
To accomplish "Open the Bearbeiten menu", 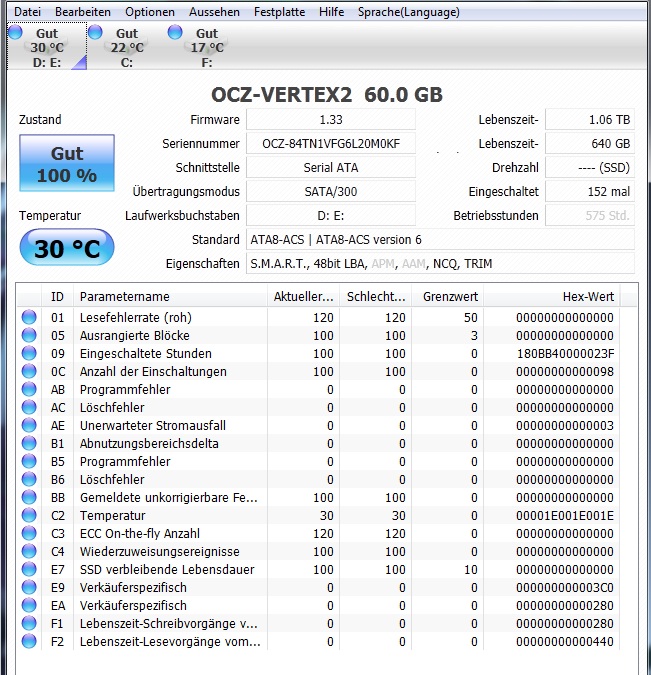I will [x=83, y=12].
